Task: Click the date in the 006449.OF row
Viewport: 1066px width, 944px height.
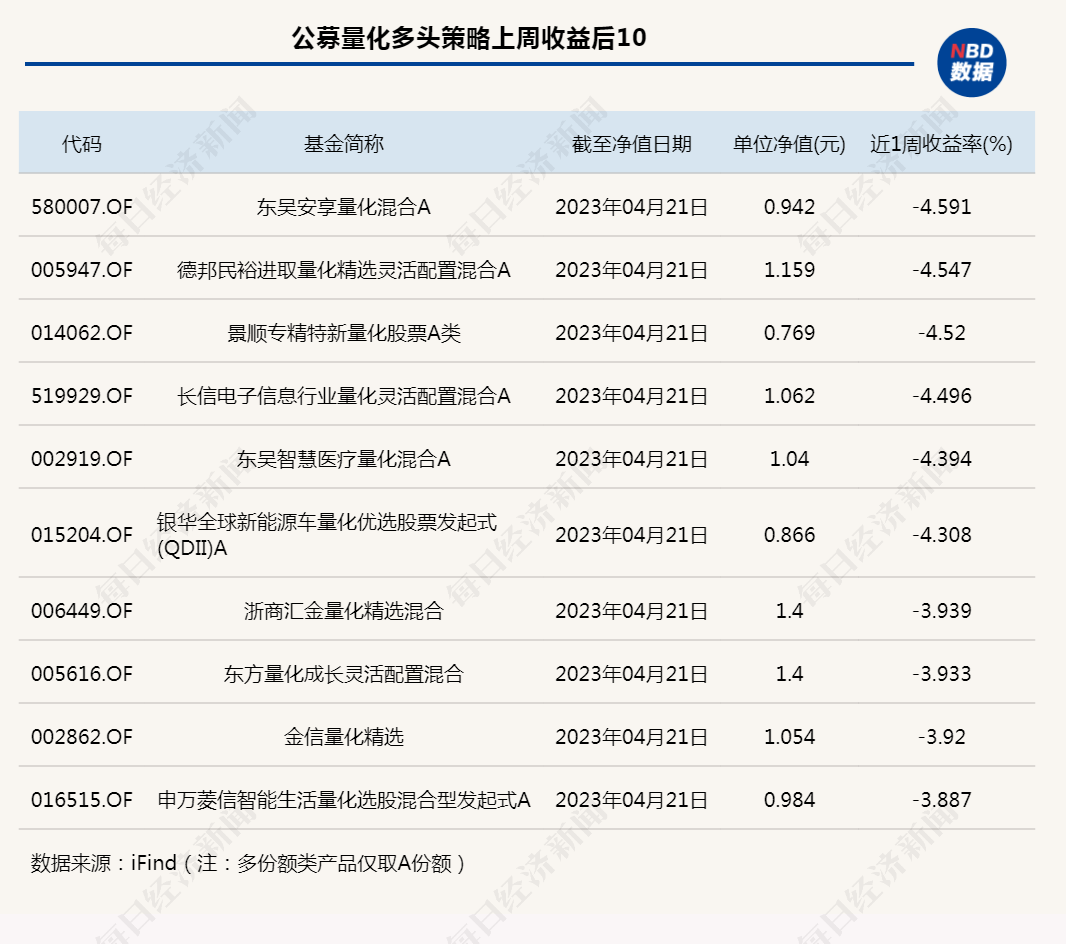Action: point(632,611)
